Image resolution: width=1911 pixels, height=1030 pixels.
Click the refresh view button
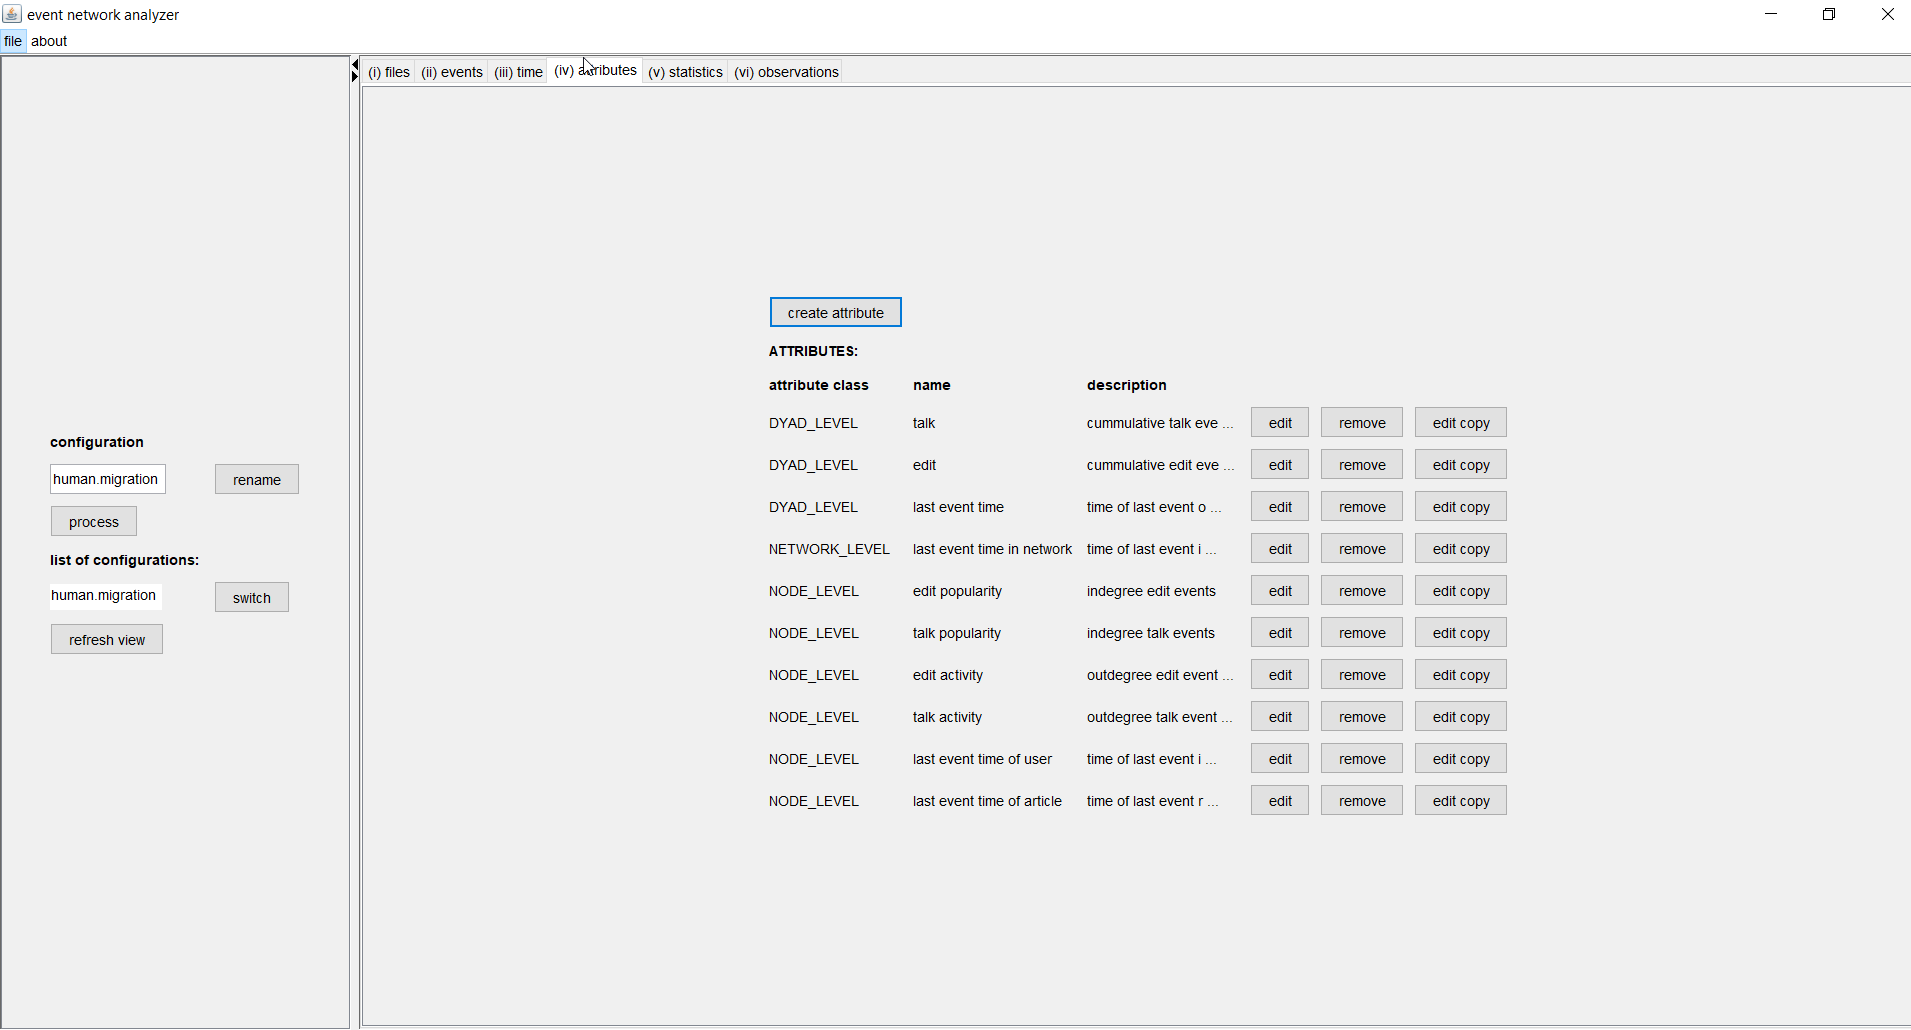[107, 640]
